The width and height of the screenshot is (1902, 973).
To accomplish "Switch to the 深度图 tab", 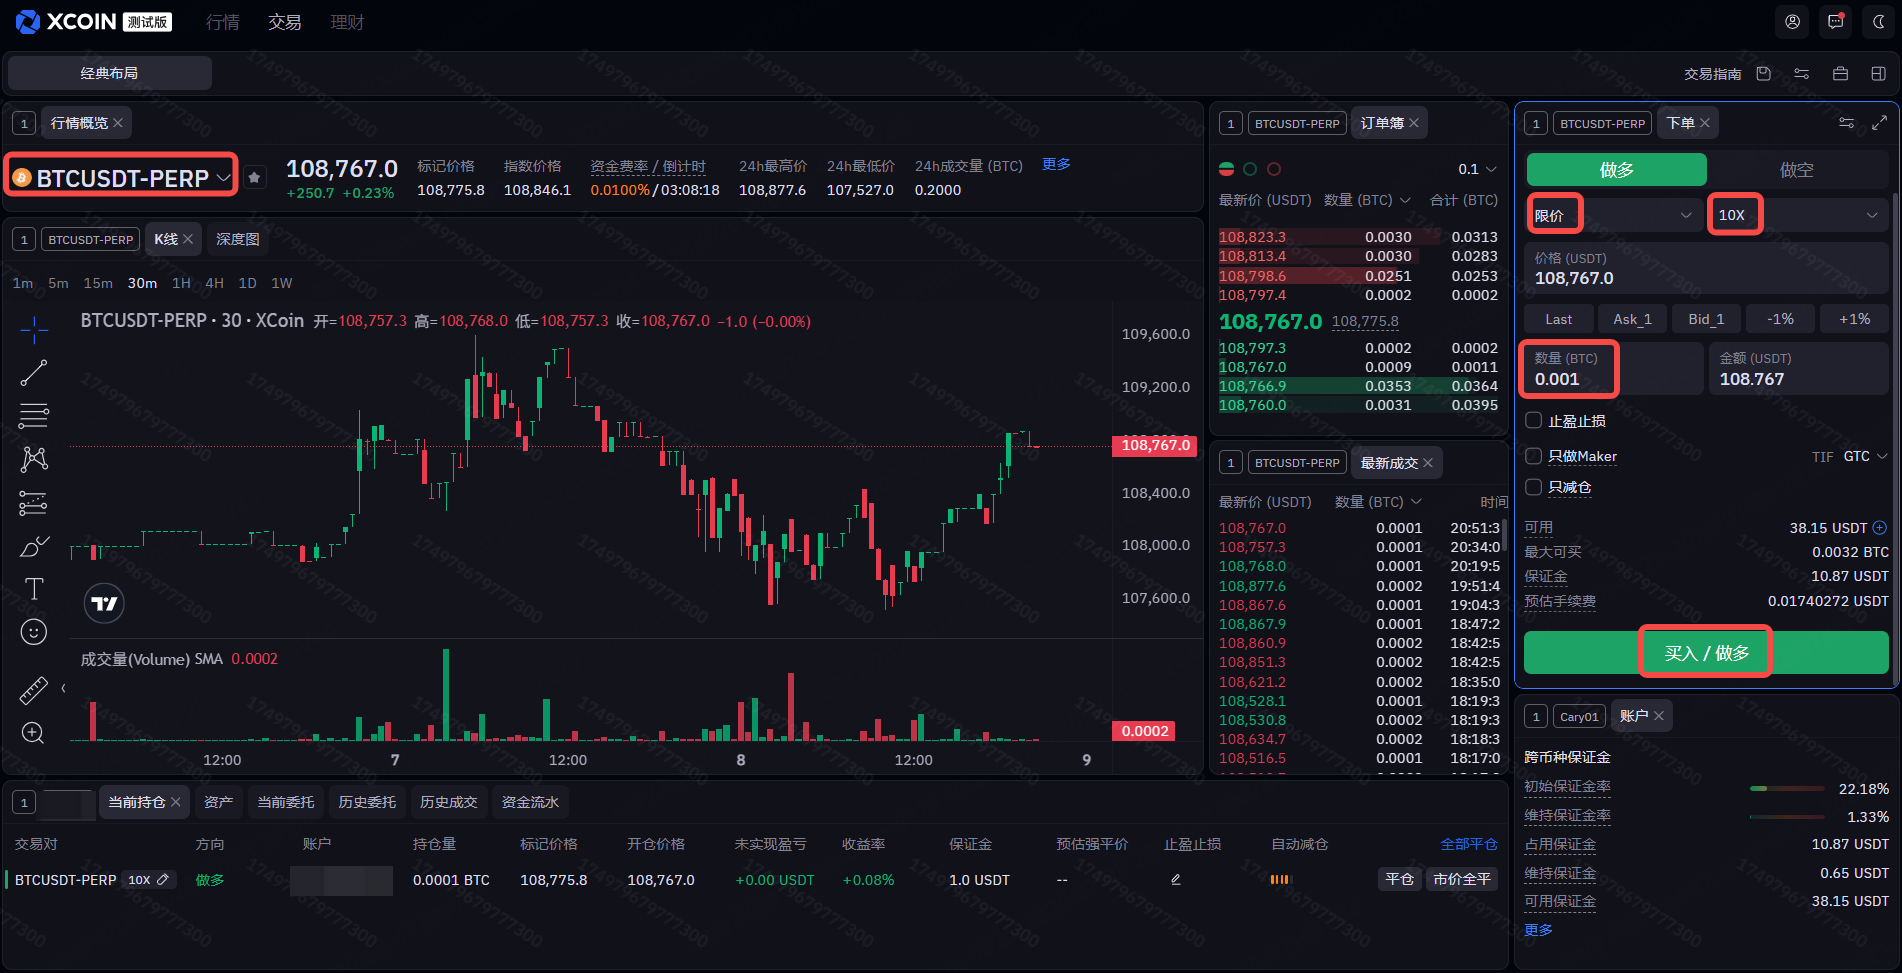I will 238,239.
